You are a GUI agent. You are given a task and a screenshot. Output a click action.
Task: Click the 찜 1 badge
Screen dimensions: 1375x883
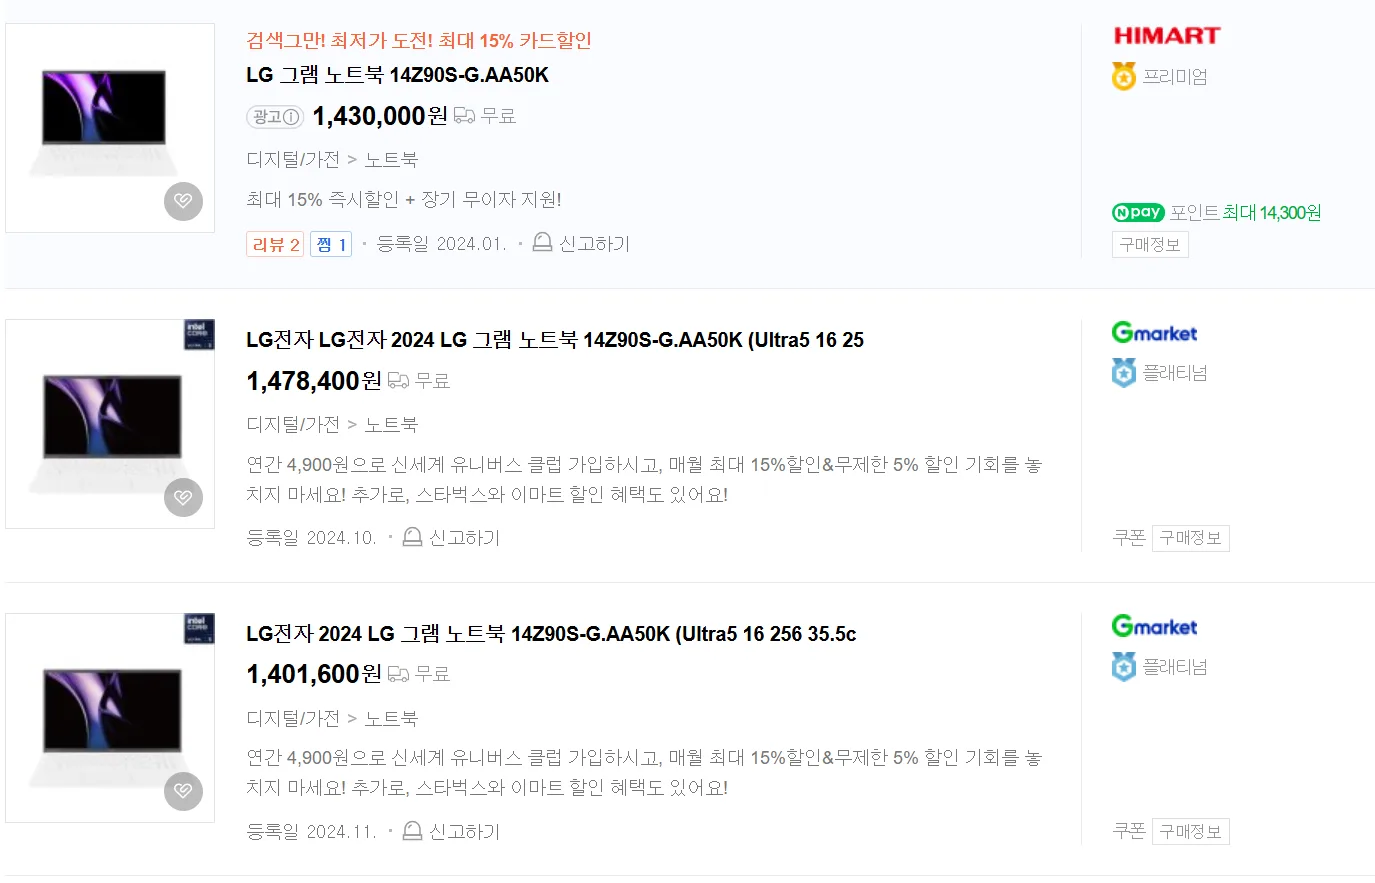click(331, 245)
